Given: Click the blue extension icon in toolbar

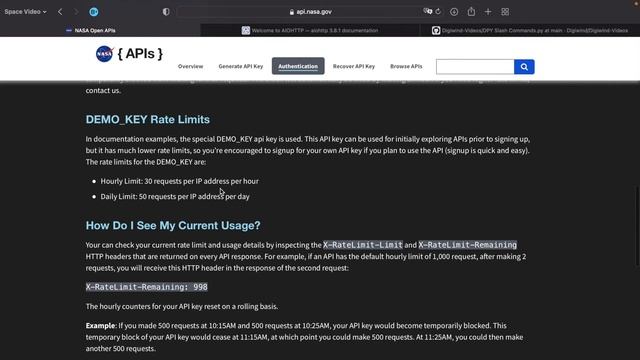Looking at the screenshot, I should pyautogui.click(x=94, y=12).
